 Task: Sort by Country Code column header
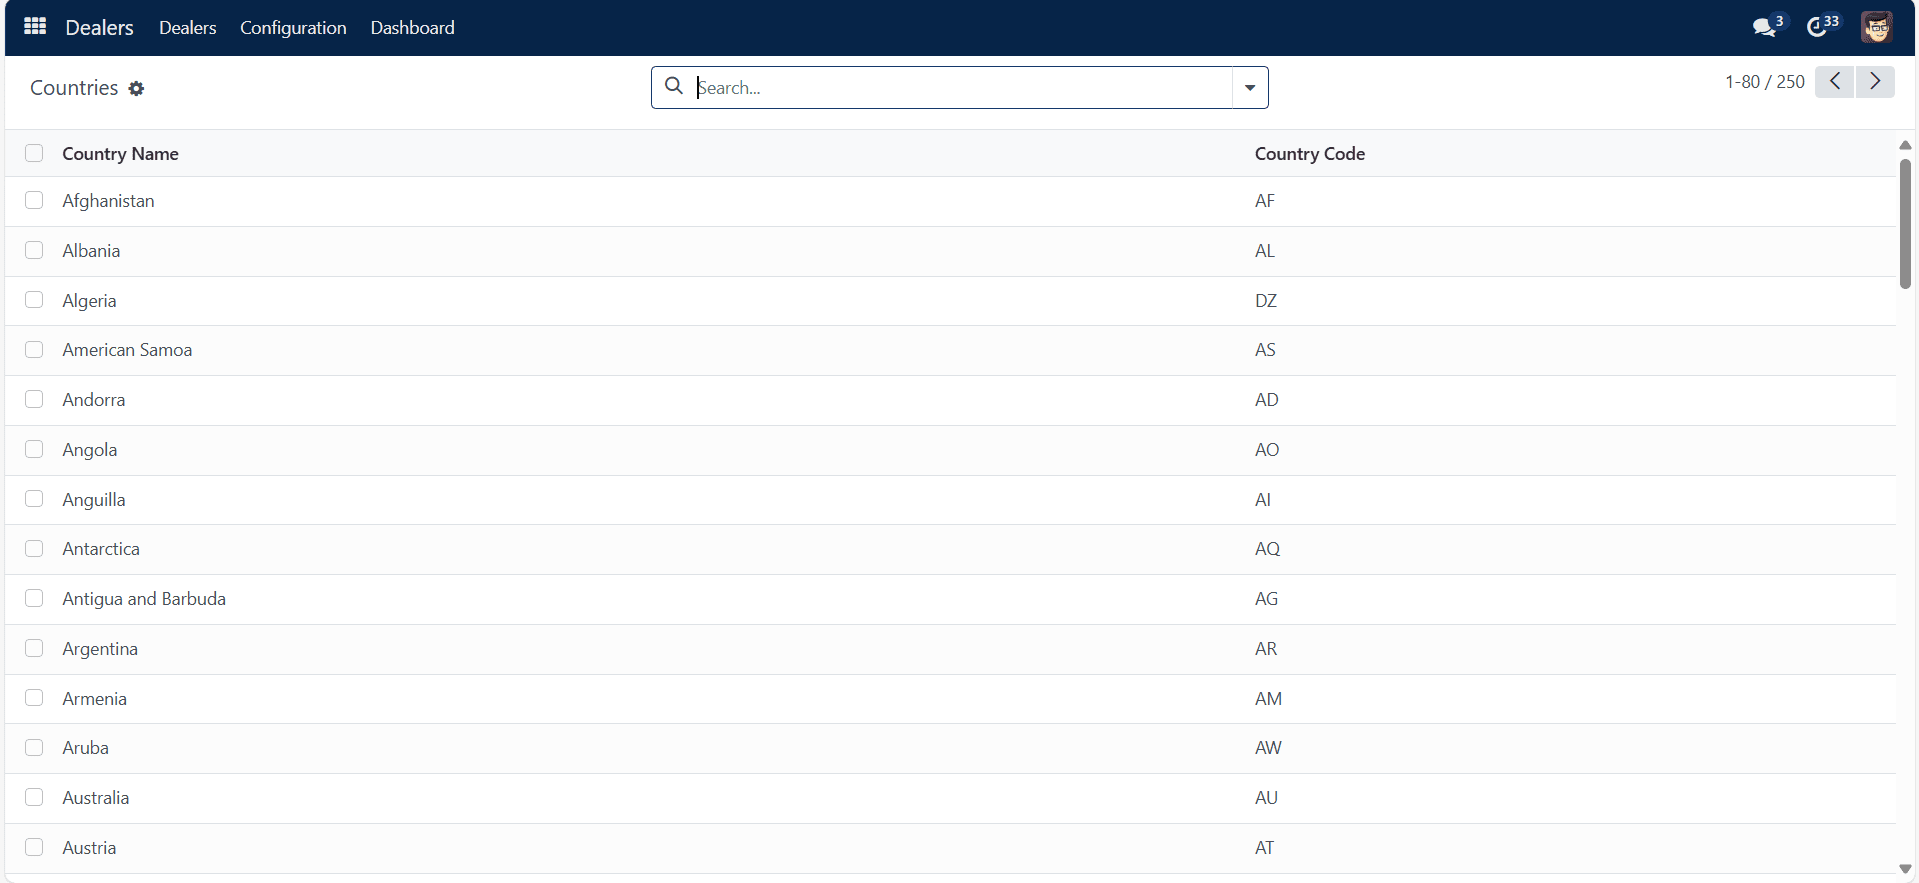point(1310,154)
